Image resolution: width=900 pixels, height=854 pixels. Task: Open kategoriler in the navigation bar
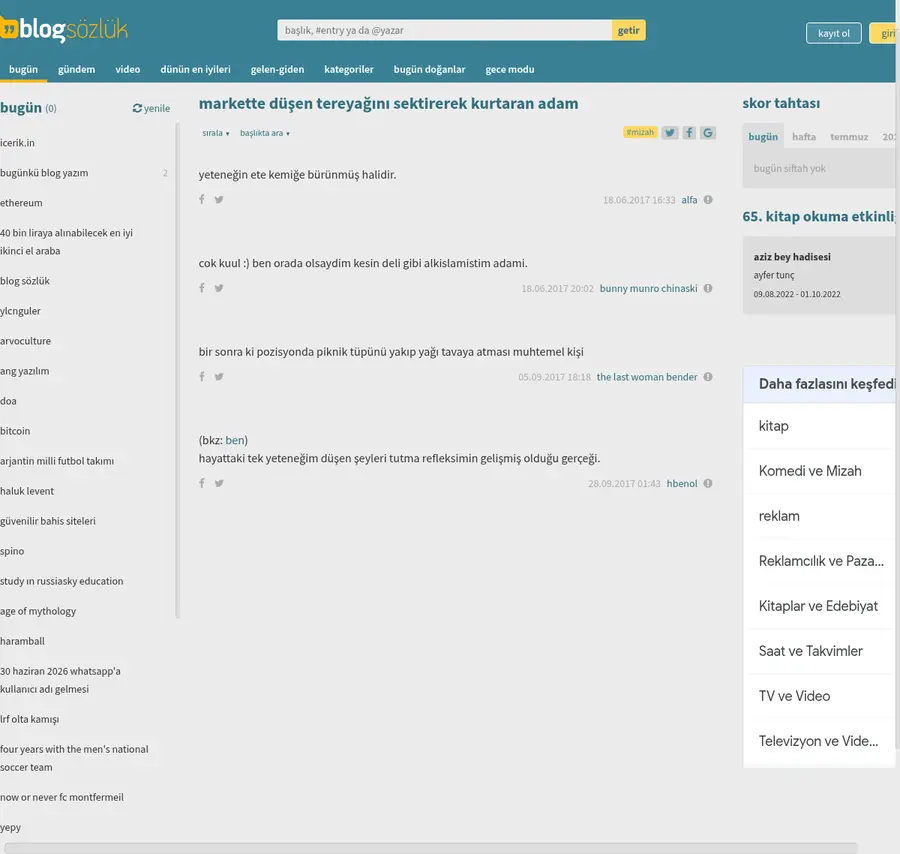point(348,69)
